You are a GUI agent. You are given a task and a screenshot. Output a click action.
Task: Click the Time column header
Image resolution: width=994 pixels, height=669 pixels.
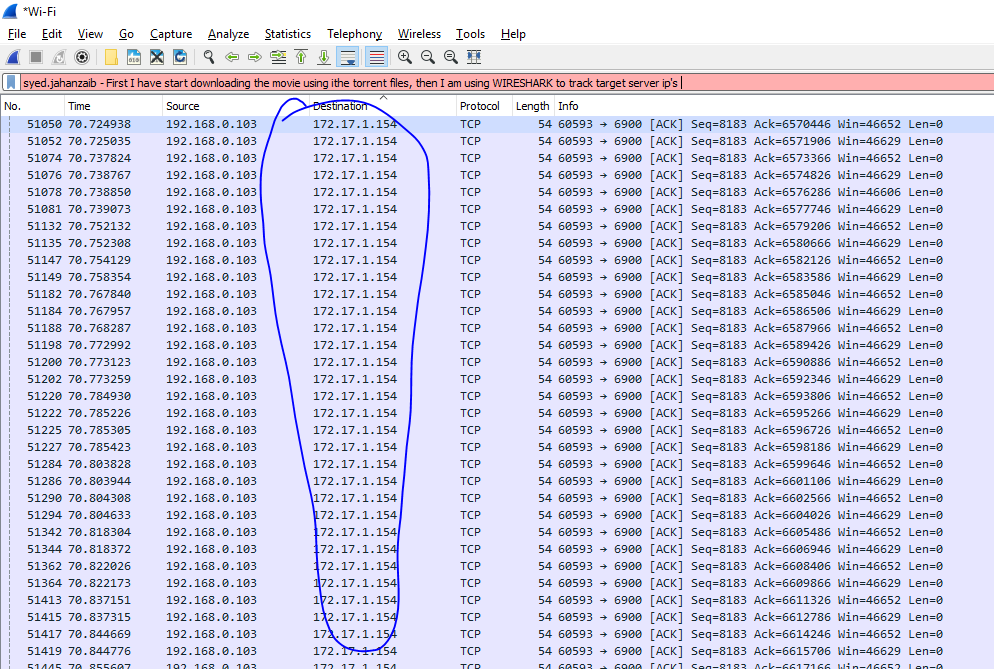tap(80, 106)
